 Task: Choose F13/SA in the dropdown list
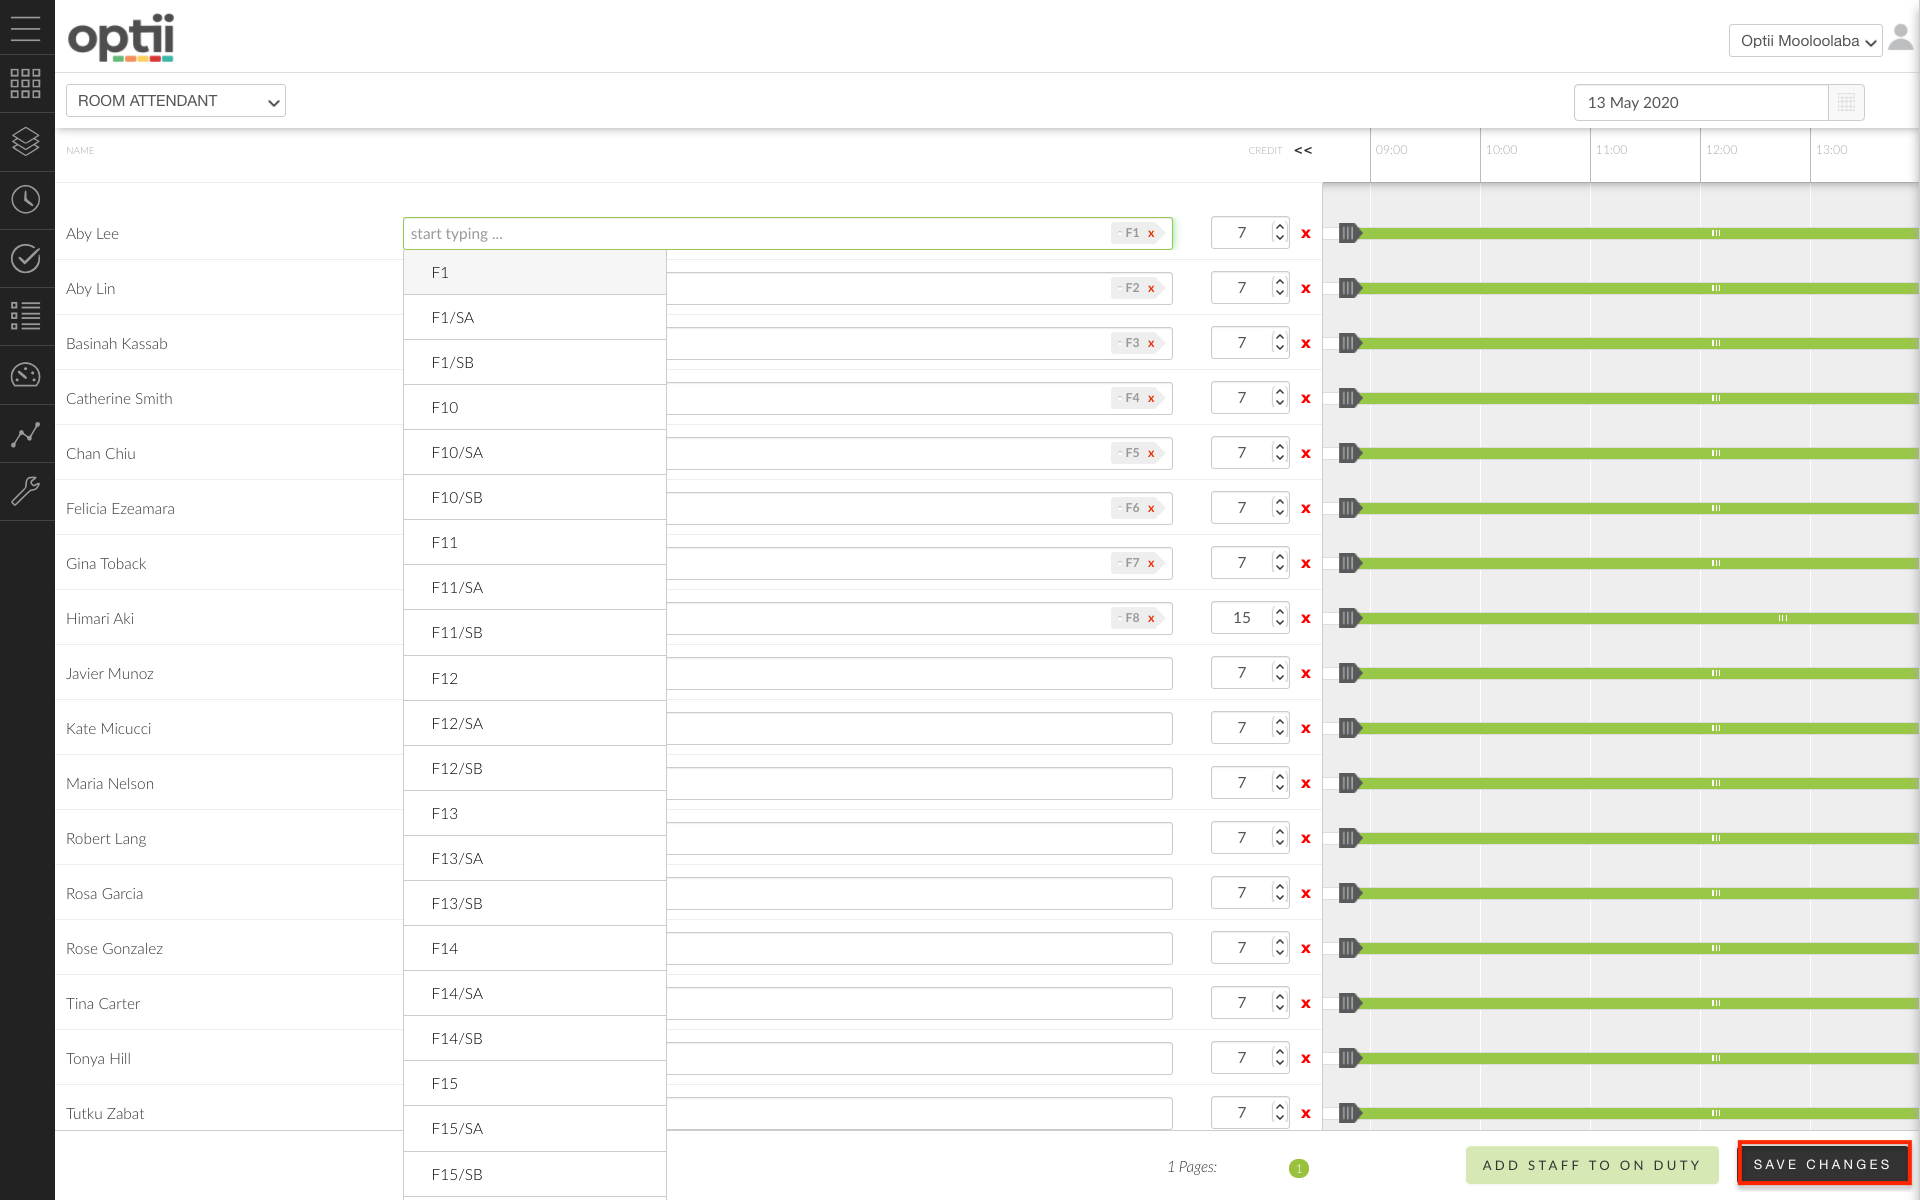[535, 859]
